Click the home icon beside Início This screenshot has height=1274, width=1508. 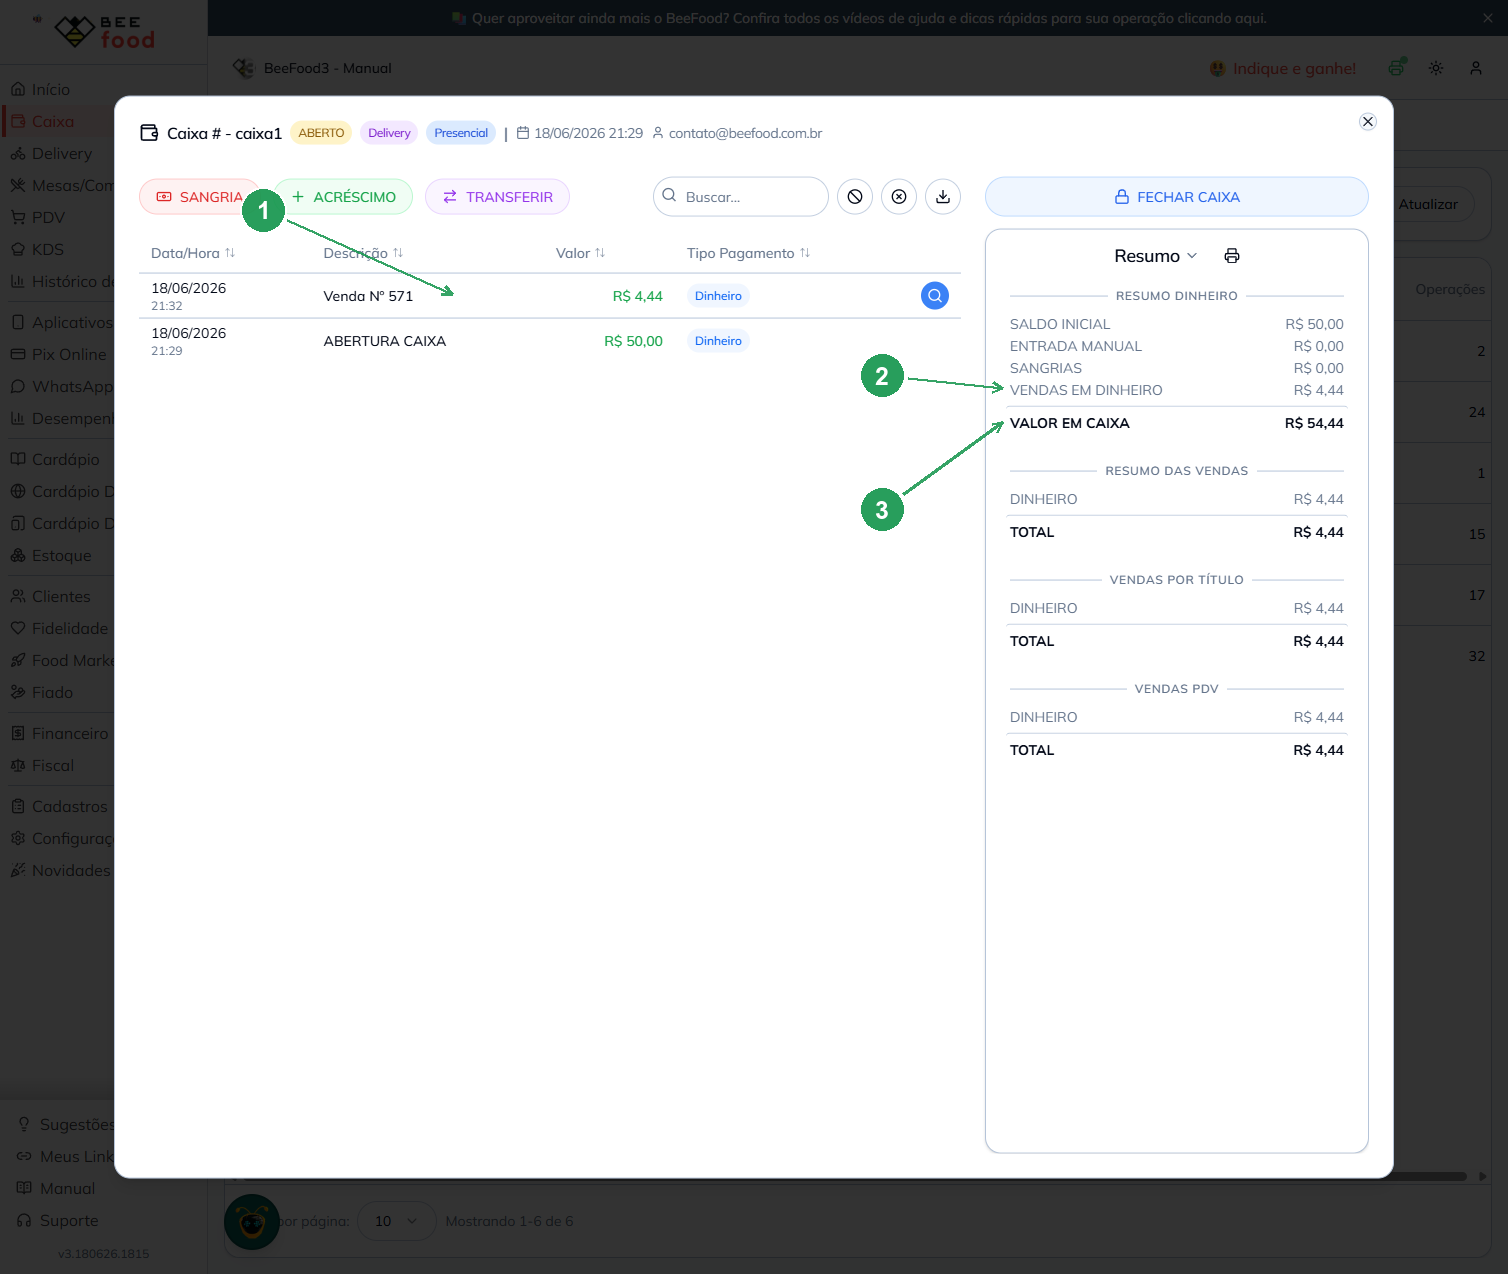[18, 89]
